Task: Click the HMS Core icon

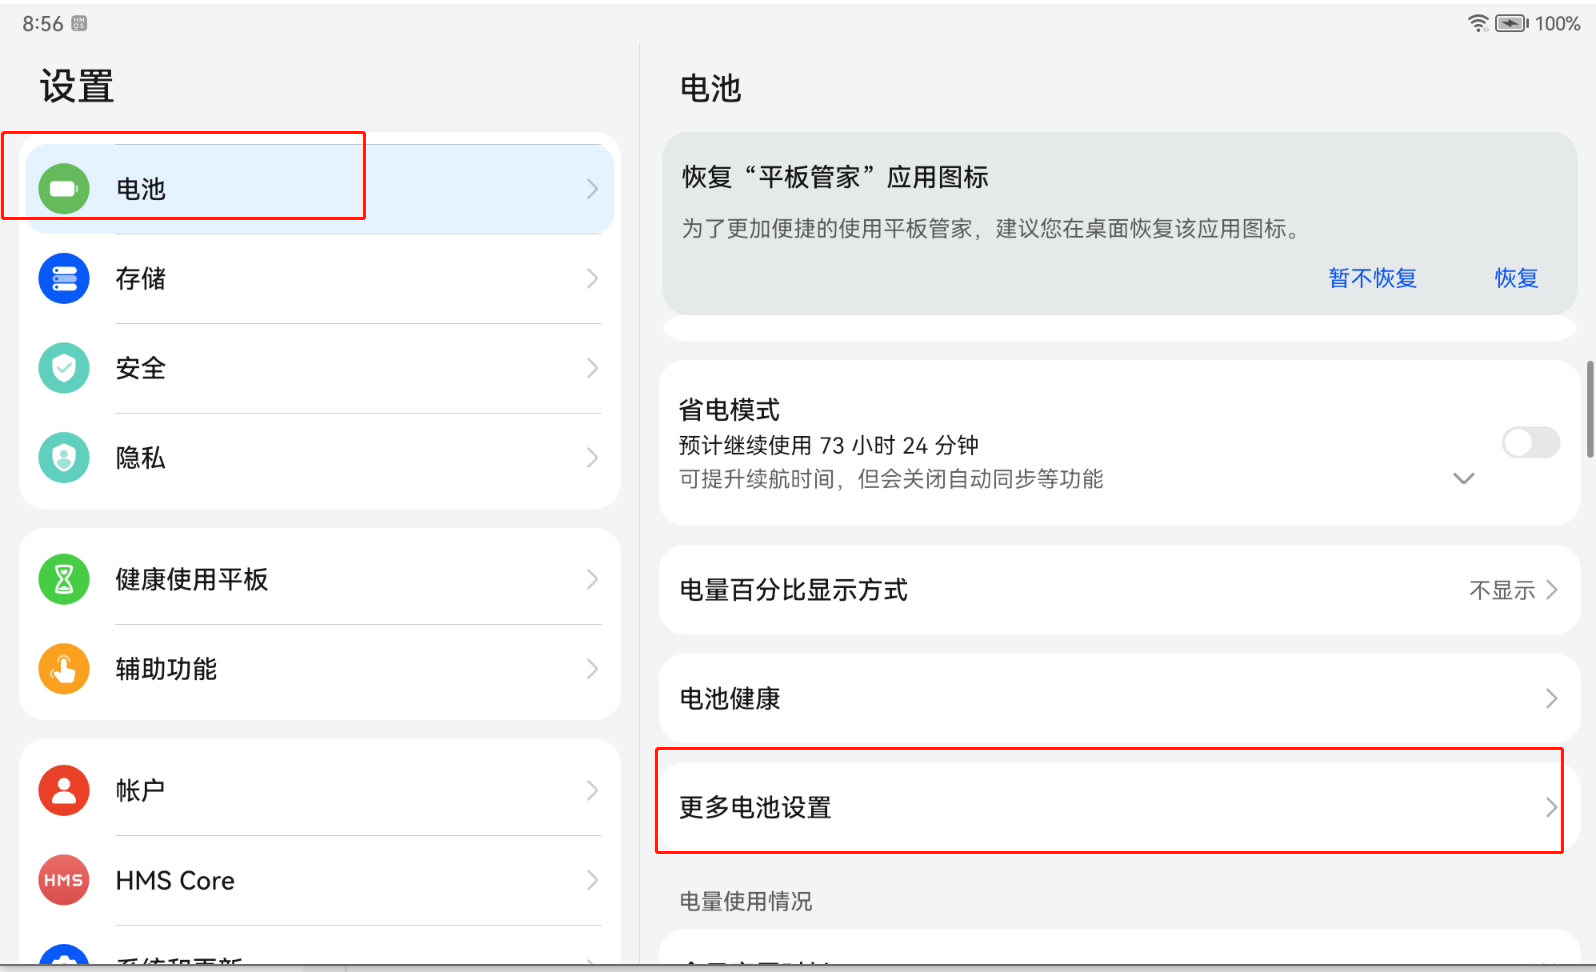Action: pyautogui.click(x=64, y=880)
